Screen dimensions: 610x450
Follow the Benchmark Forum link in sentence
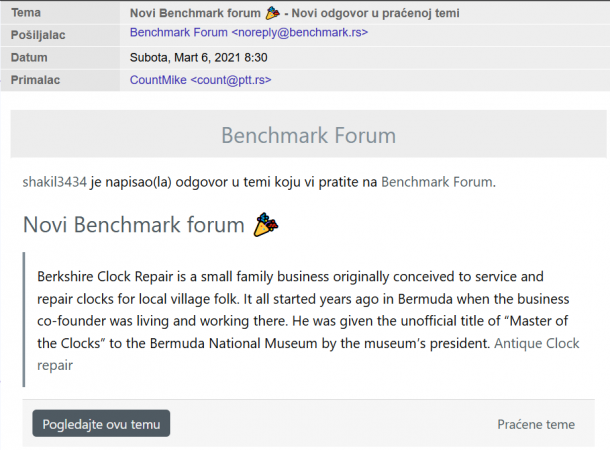pyautogui.click(x=437, y=182)
